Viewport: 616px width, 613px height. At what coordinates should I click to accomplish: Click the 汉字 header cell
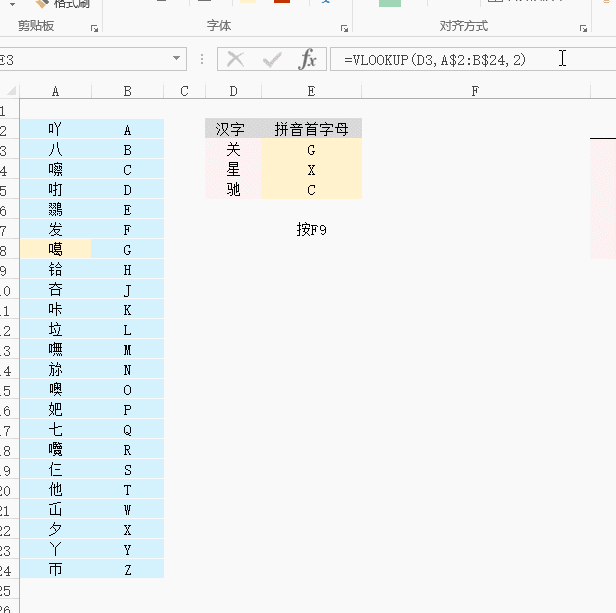(x=233, y=129)
